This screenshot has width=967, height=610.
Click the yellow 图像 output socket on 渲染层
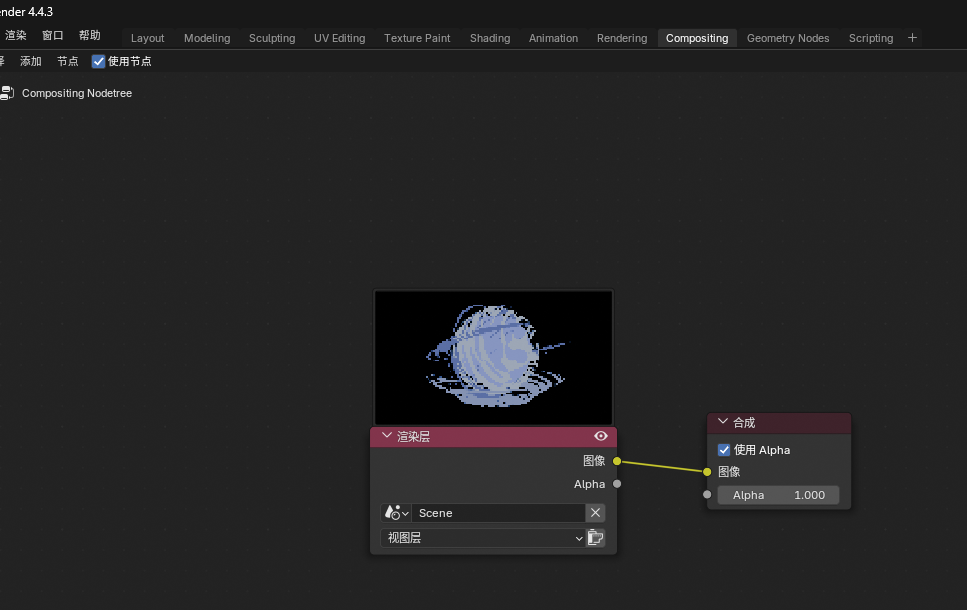[617, 461]
